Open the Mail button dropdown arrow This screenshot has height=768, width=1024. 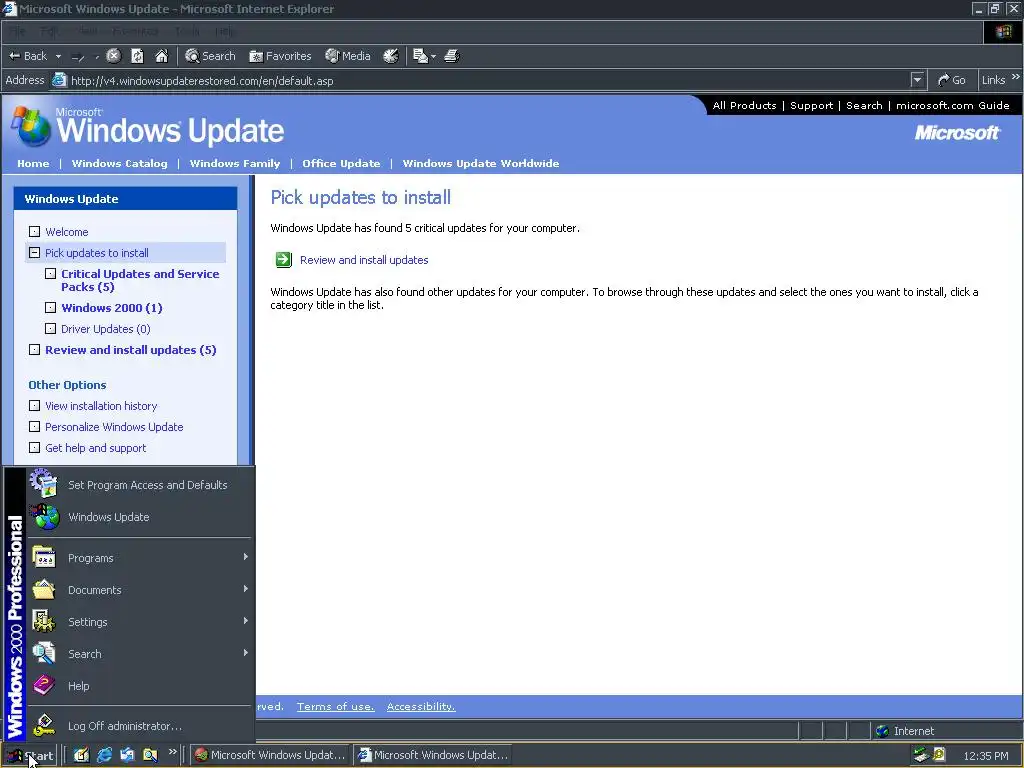click(x=433, y=57)
